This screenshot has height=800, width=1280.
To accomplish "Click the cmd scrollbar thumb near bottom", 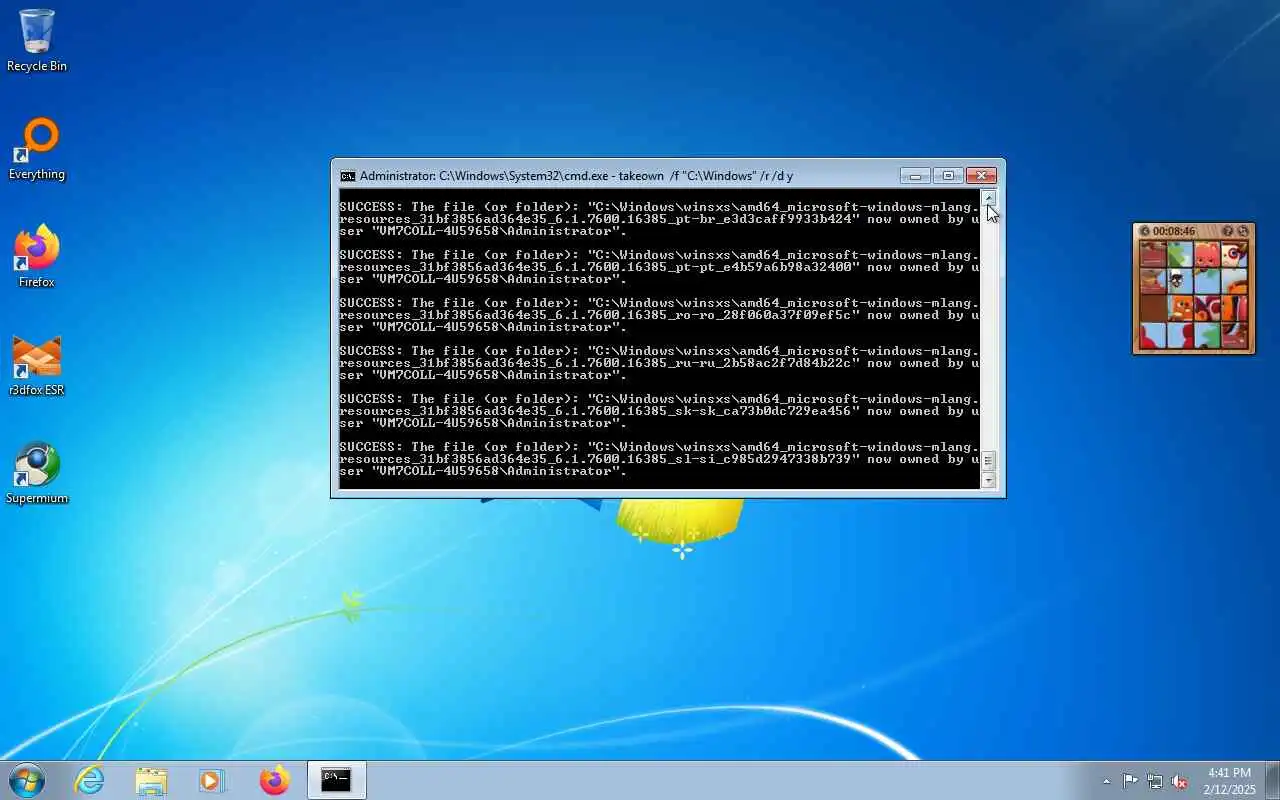I will tap(989, 461).
